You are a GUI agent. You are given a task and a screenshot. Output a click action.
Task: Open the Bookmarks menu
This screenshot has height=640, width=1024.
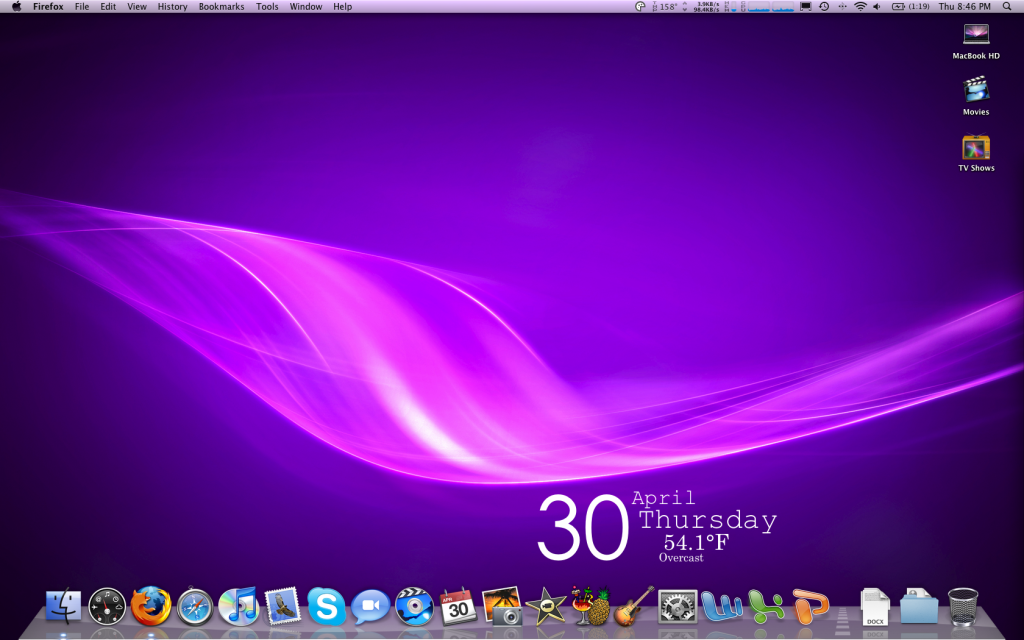click(221, 7)
